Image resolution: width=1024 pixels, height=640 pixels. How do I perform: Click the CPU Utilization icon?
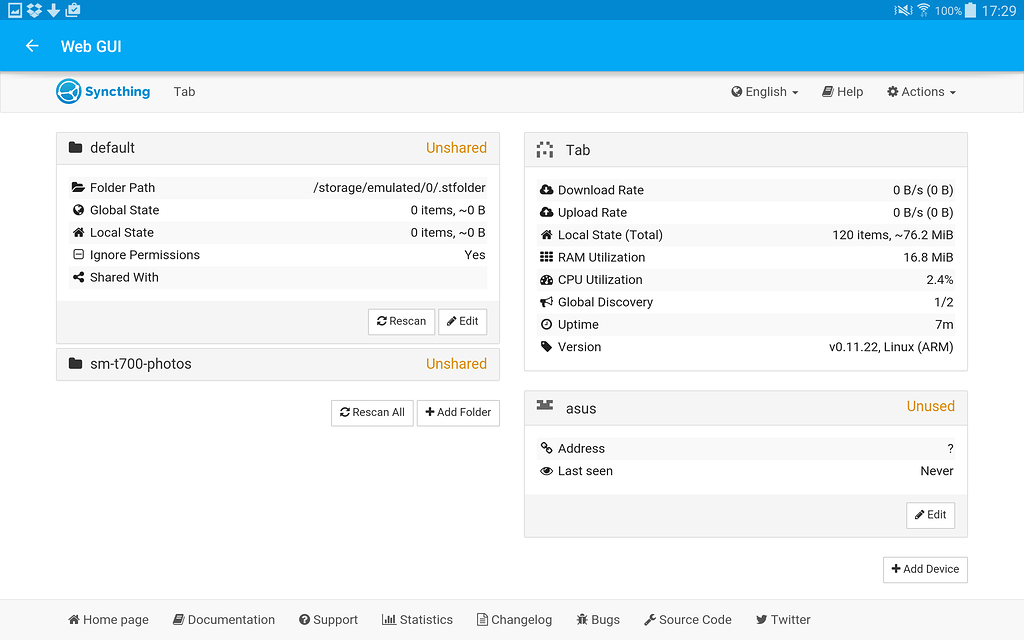tap(545, 279)
